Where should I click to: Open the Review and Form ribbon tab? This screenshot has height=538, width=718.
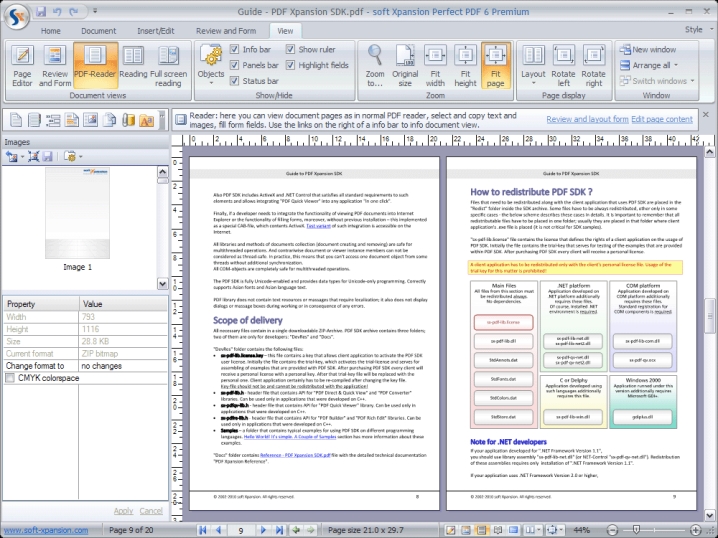coord(224,31)
